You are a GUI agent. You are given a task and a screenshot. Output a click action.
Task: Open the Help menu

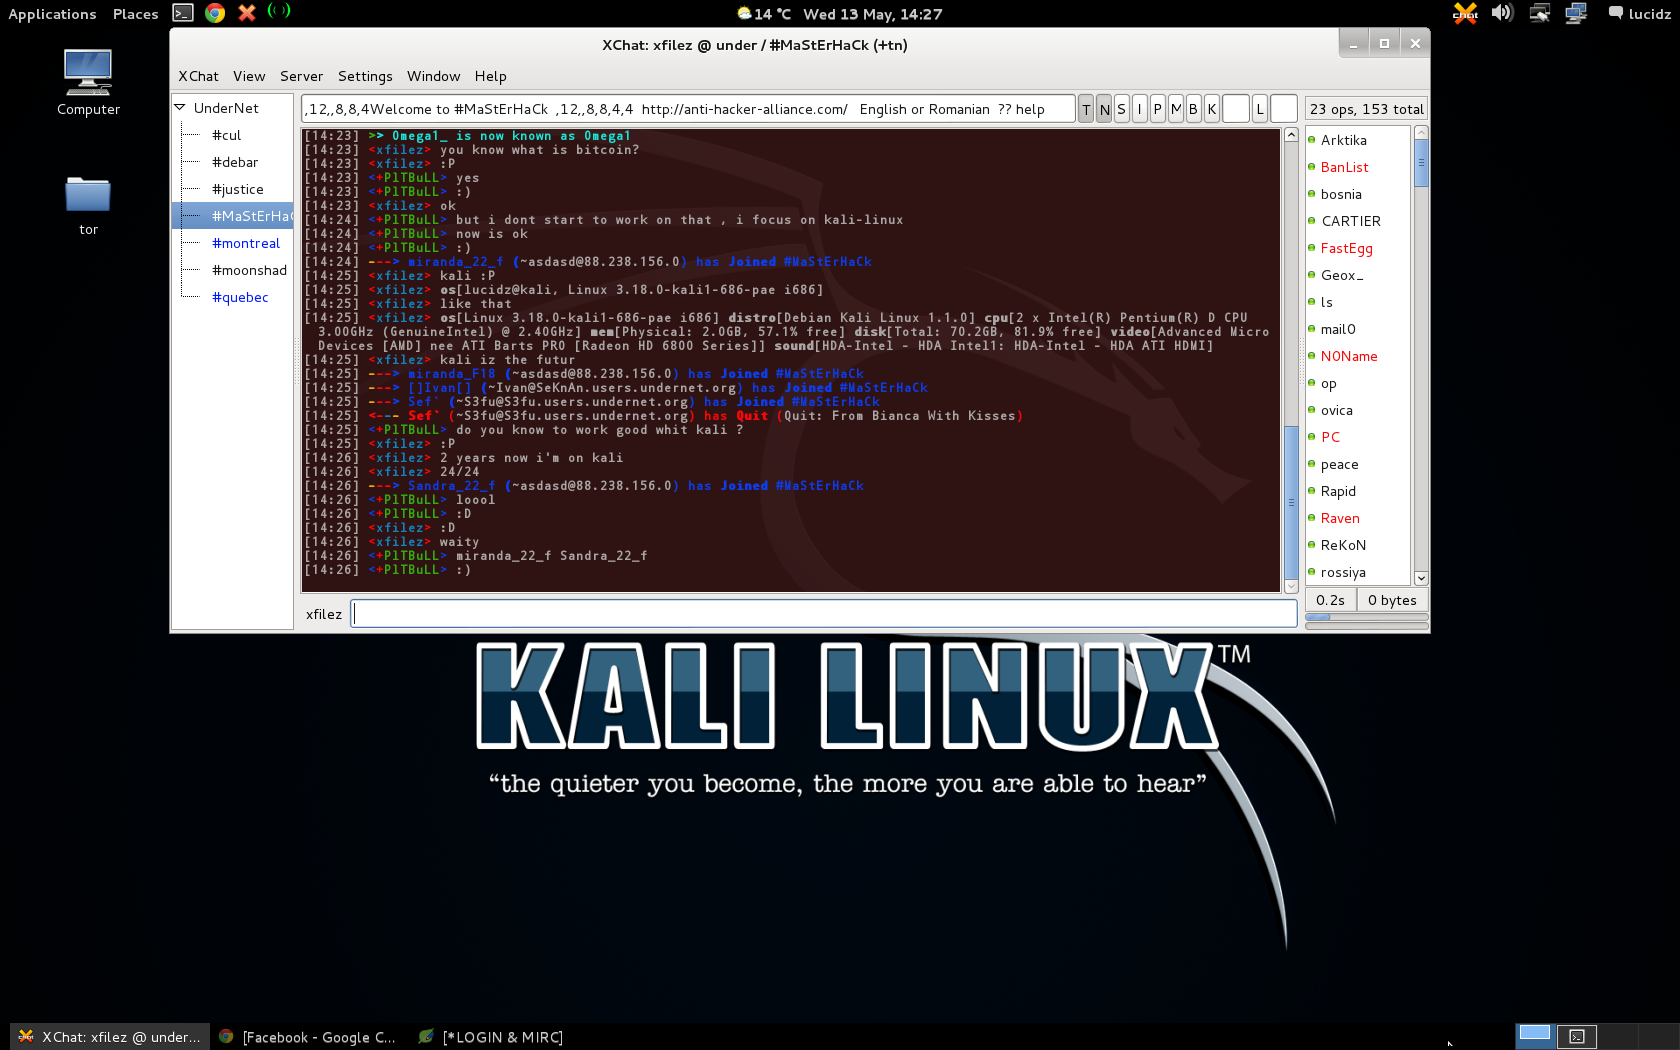click(490, 76)
